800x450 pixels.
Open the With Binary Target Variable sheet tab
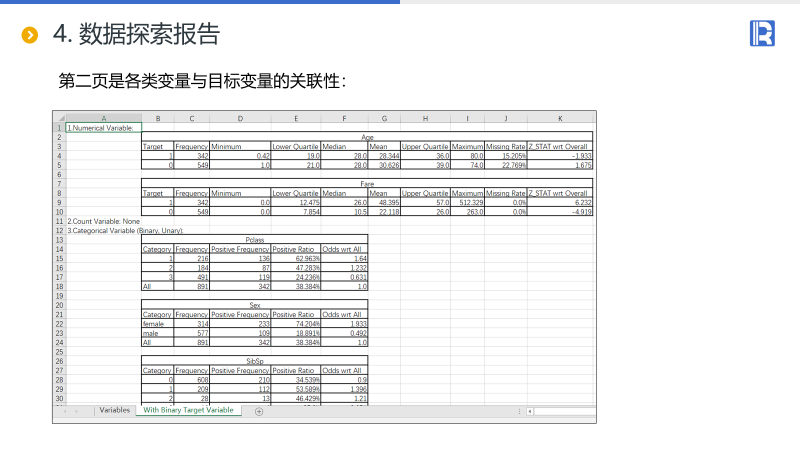(188, 410)
